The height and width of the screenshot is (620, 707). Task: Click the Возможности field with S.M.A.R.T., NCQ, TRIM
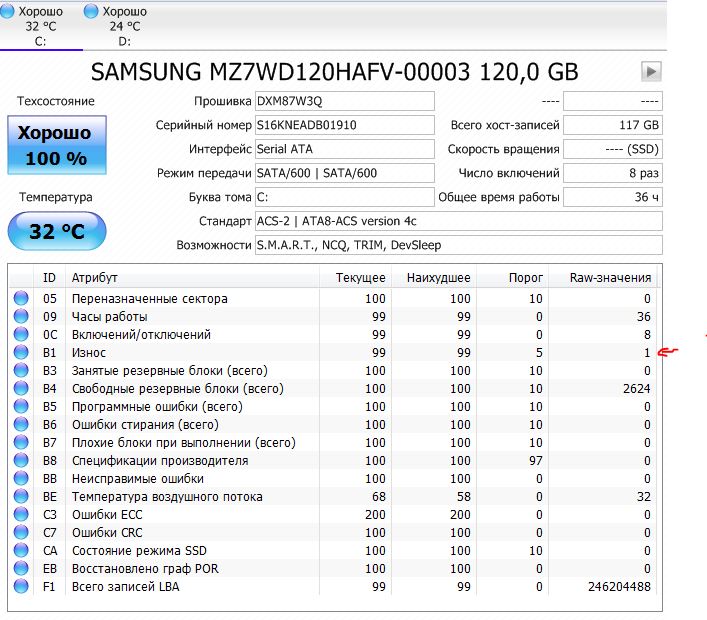coord(459,245)
